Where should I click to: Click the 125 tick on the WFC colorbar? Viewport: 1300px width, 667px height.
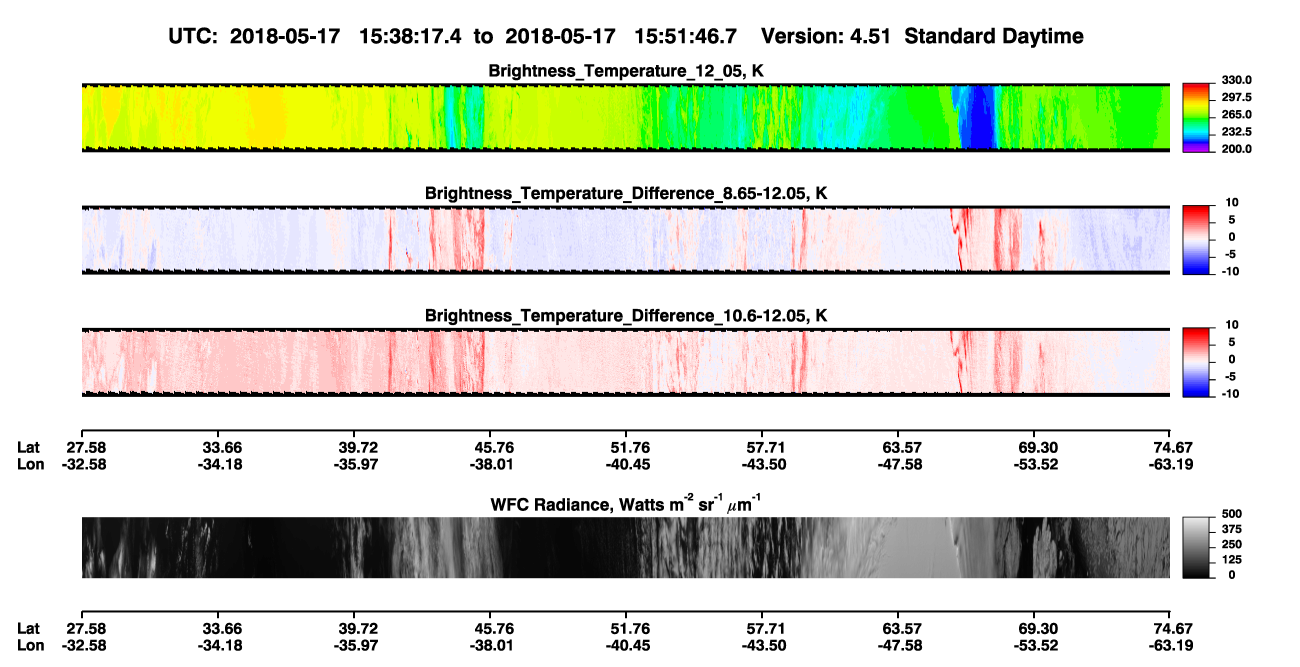coord(1231,559)
